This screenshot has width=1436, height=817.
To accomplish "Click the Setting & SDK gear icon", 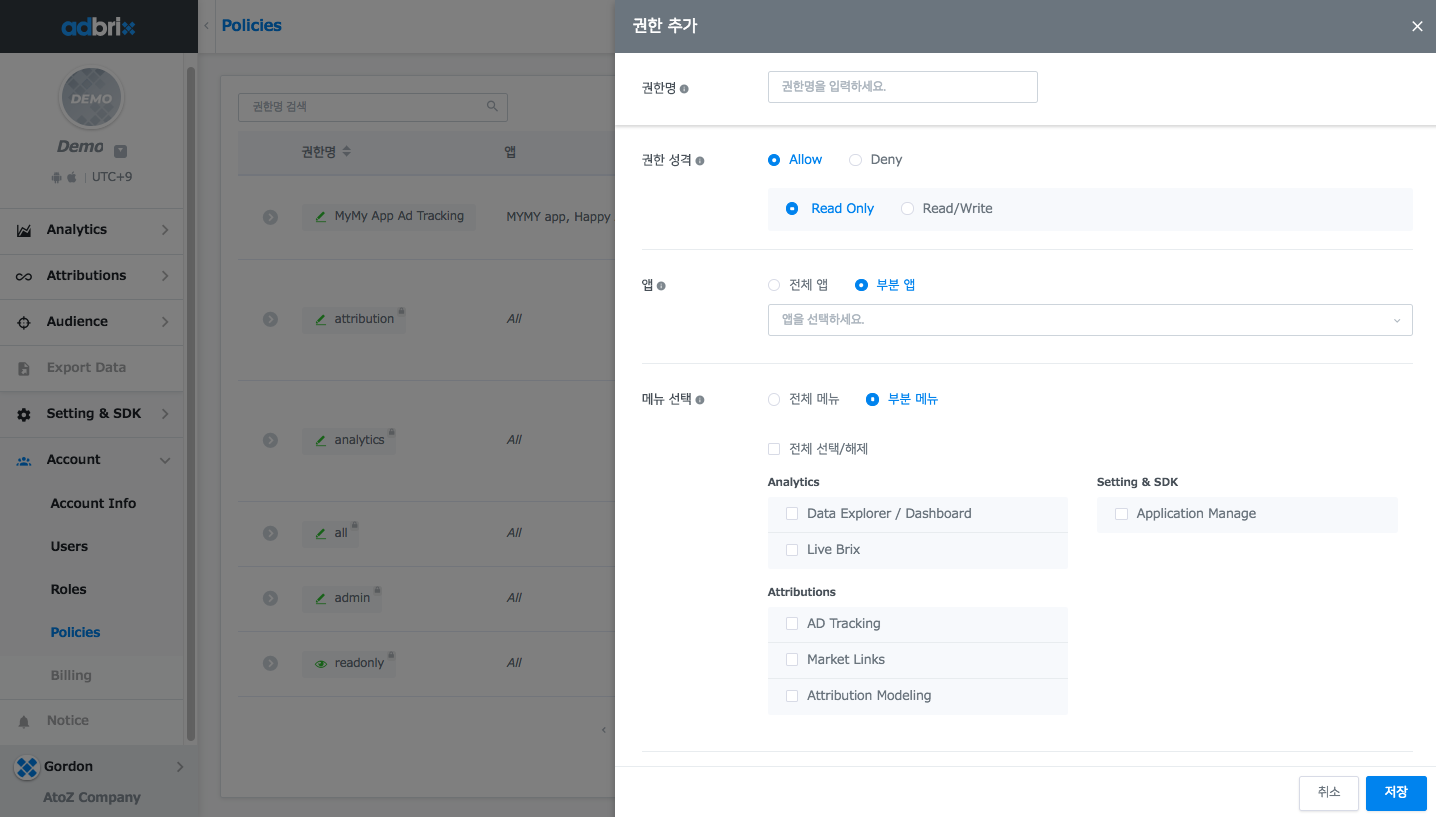I will coord(24,414).
